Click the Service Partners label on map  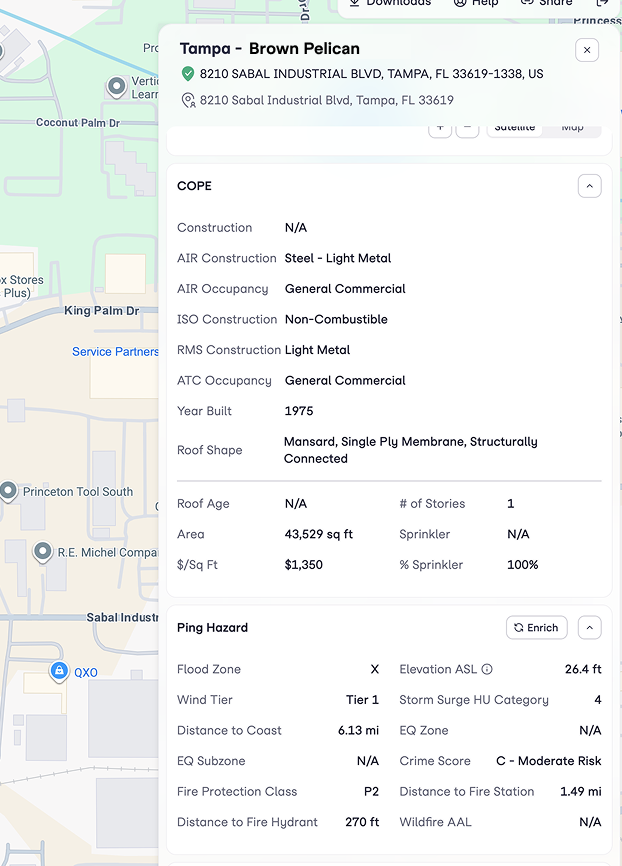pos(115,352)
